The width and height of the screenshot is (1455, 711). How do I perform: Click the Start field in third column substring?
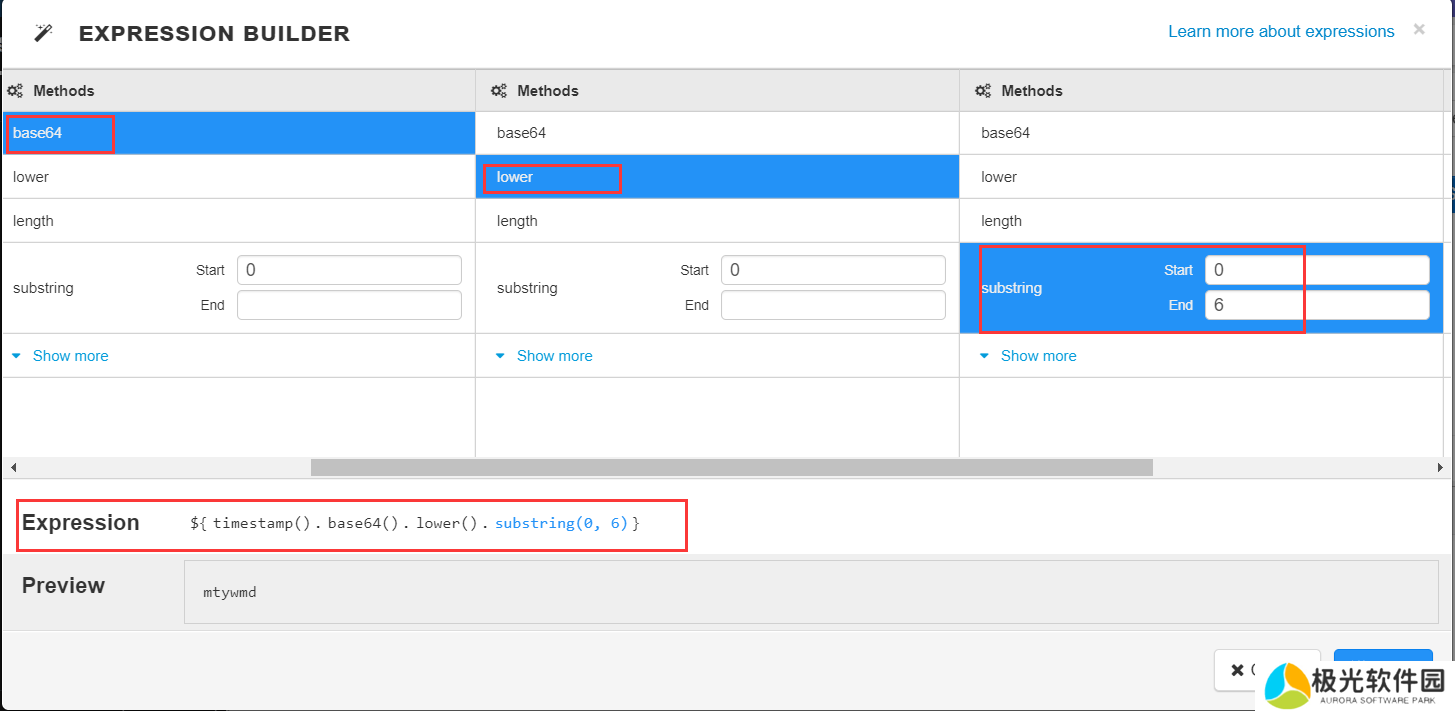click(x=1316, y=270)
